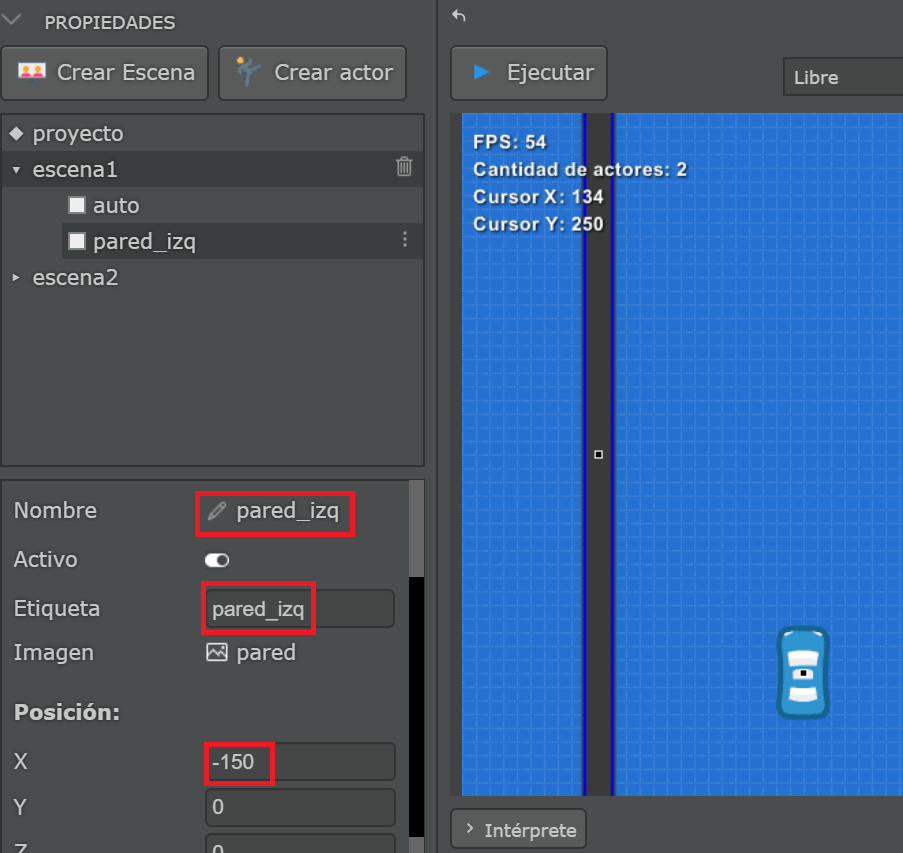The width and height of the screenshot is (903, 853).
Task: Click the white box next to auto
Action: 77,205
